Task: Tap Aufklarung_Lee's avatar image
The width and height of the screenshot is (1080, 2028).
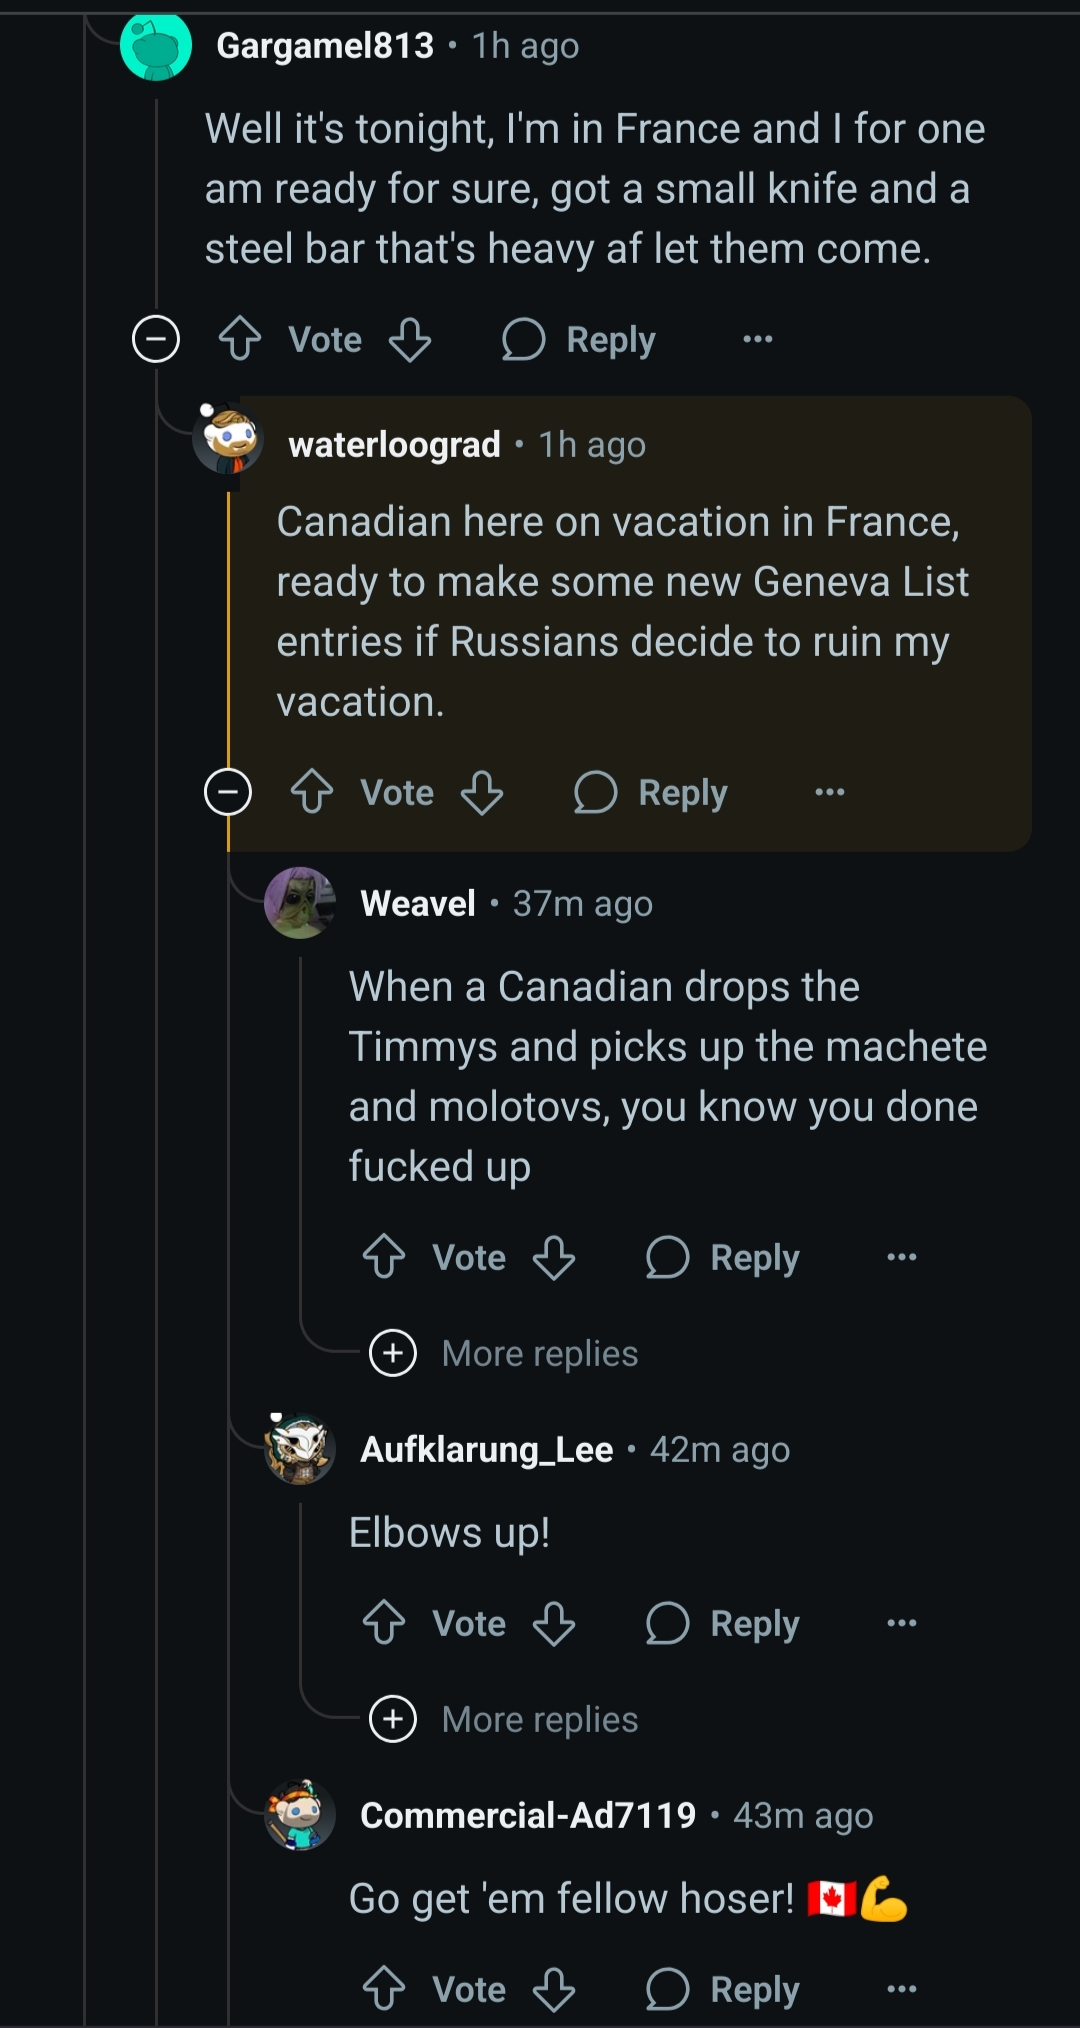Action: pyautogui.click(x=300, y=1449)
